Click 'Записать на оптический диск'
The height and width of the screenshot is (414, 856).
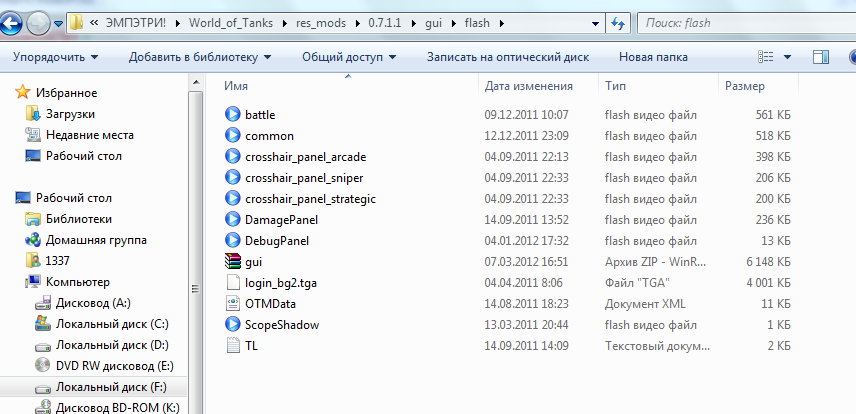point(508,57)
